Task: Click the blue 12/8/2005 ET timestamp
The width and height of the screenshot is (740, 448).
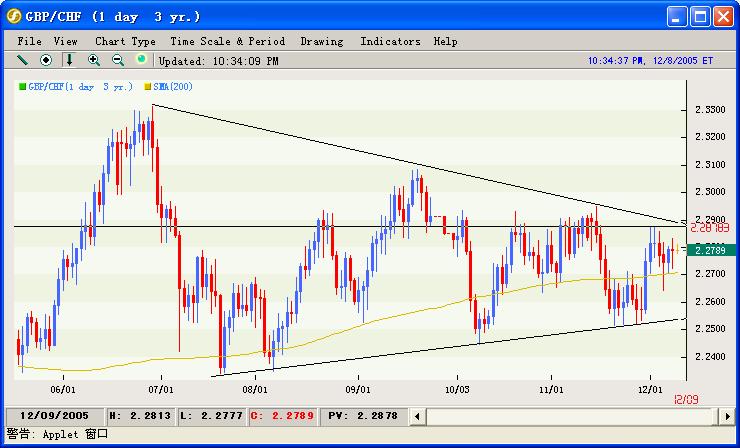Action: (x=650, y=61)
